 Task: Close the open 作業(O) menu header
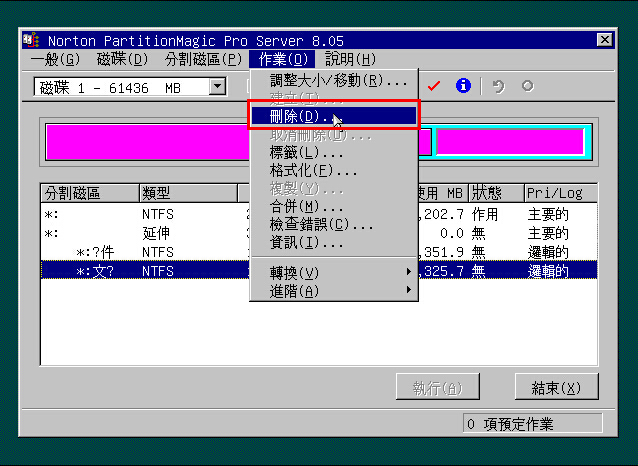point(282,59)
